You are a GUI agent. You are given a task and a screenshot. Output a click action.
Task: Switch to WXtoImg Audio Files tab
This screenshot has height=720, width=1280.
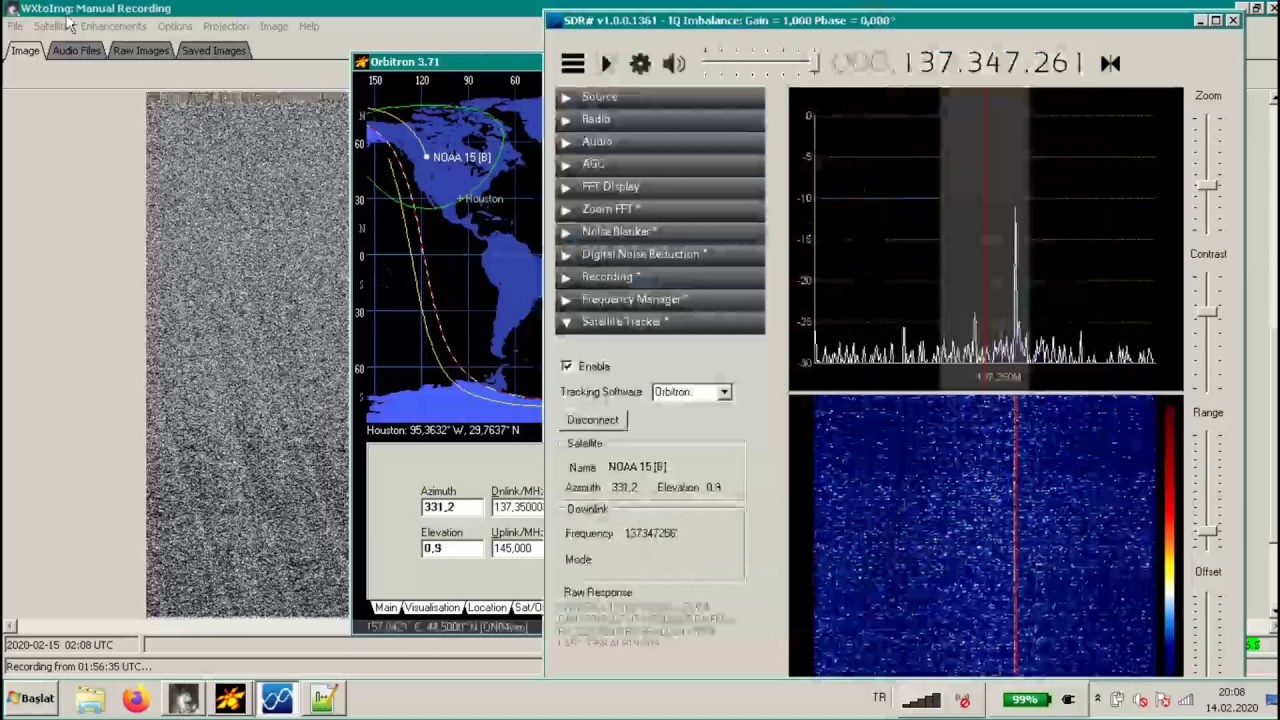[x=76, y=51]
